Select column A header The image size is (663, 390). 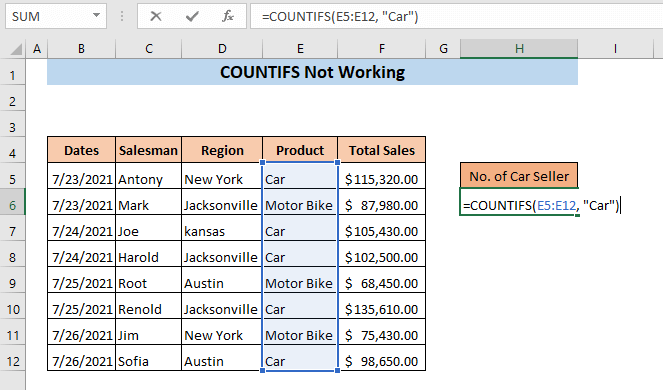point(37,49)
